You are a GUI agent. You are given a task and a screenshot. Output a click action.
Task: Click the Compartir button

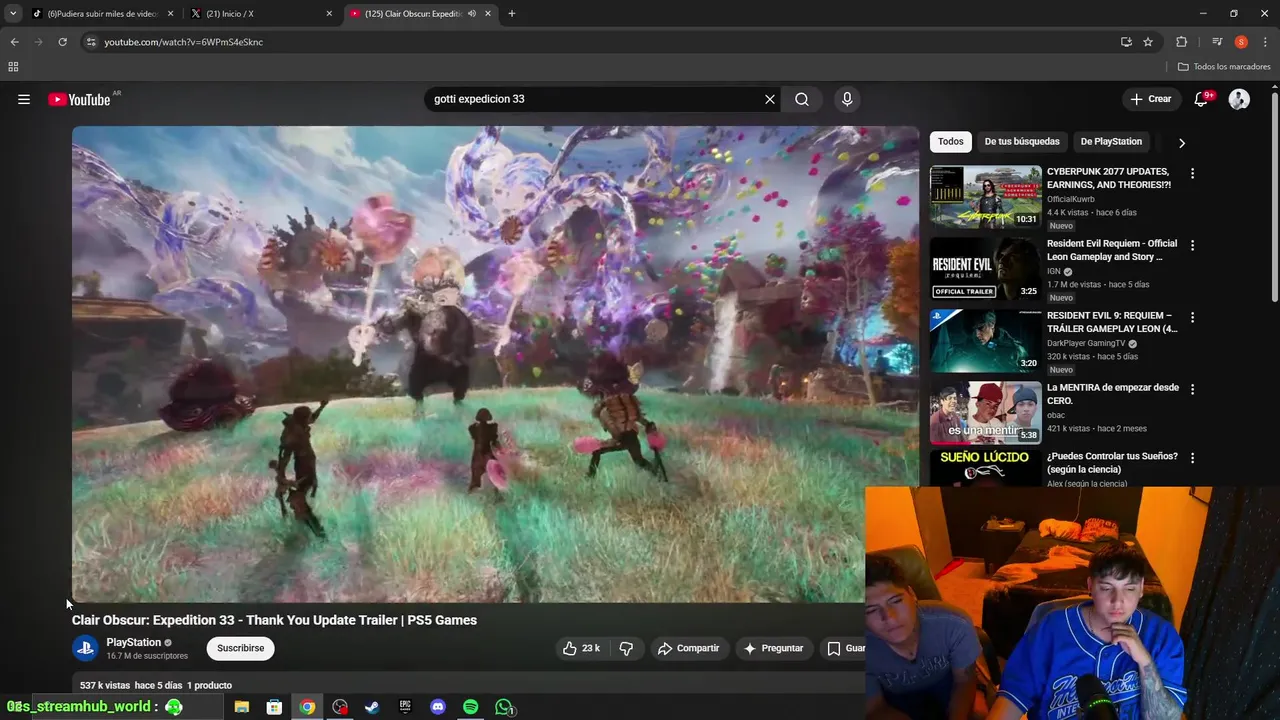click(688, 648)
